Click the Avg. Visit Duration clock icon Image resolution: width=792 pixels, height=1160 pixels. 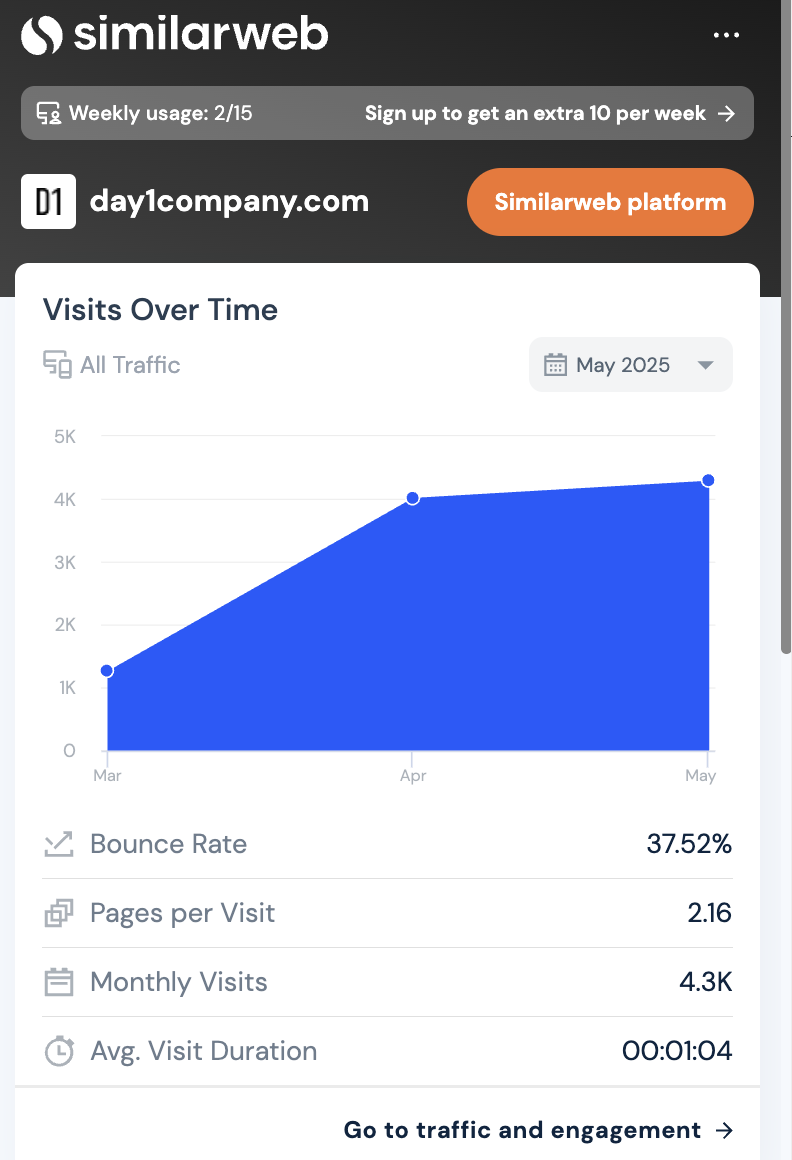coord(58,1051)
